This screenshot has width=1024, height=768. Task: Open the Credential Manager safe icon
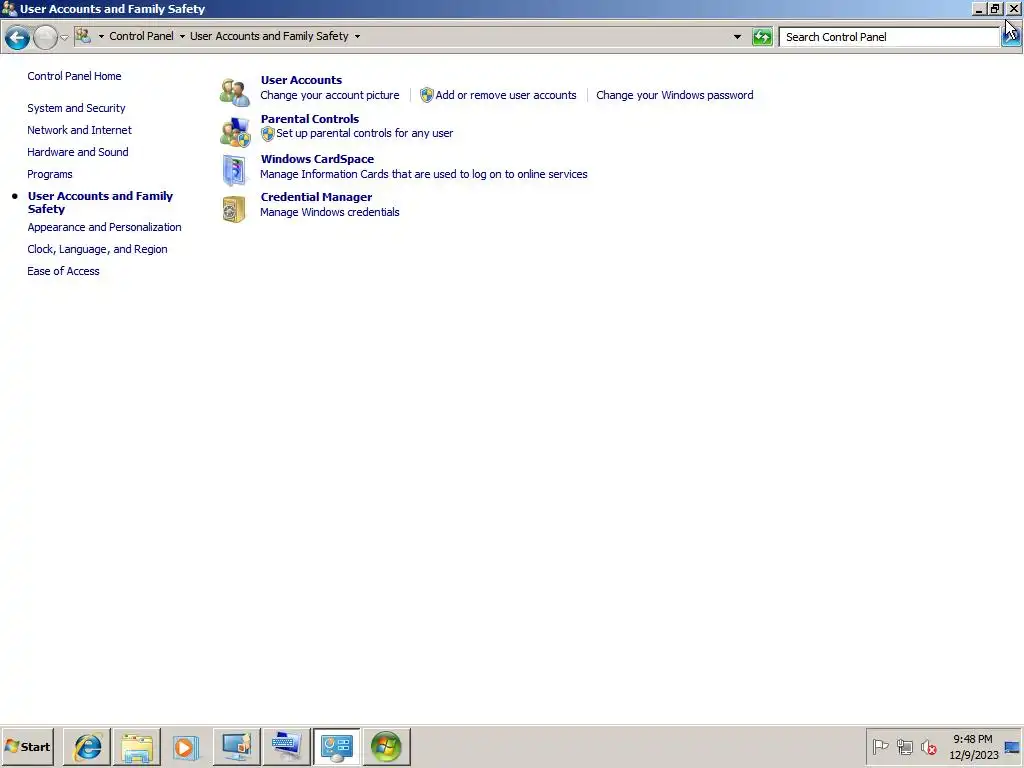234,209
